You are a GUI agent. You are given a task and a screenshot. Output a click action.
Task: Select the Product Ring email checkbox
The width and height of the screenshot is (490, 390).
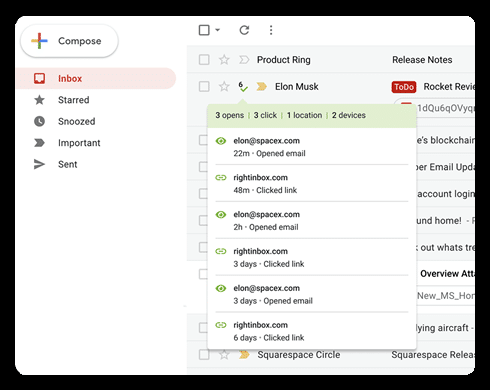click(x=204, y=60)
